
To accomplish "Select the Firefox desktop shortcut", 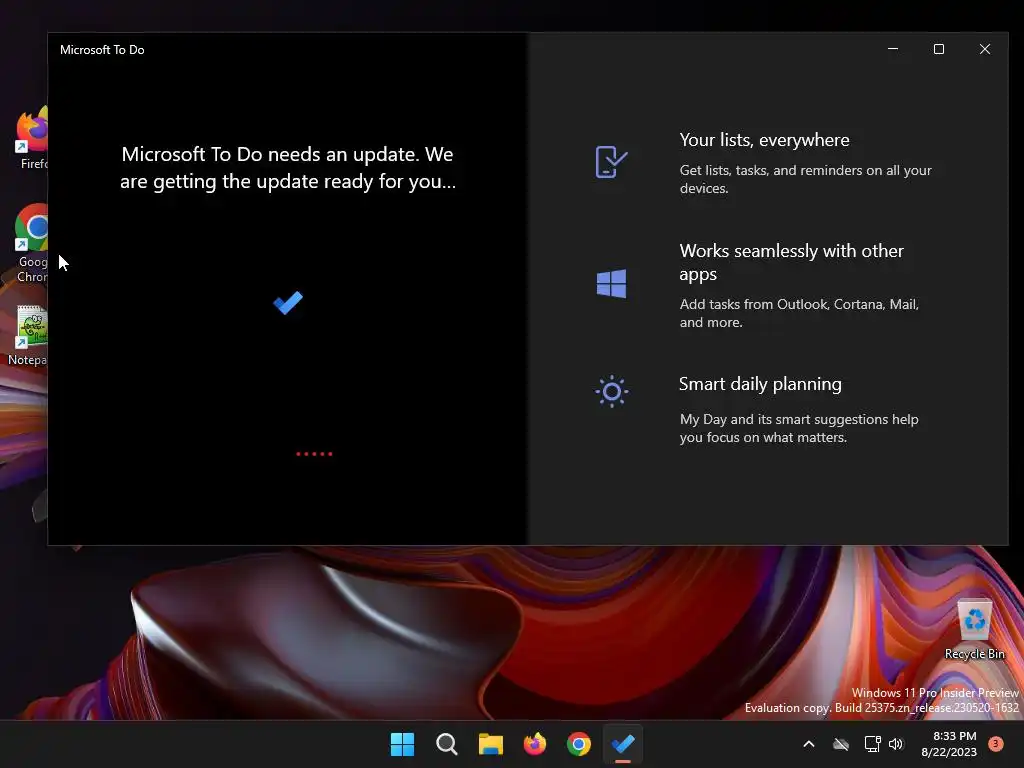I will coord(32,138).
